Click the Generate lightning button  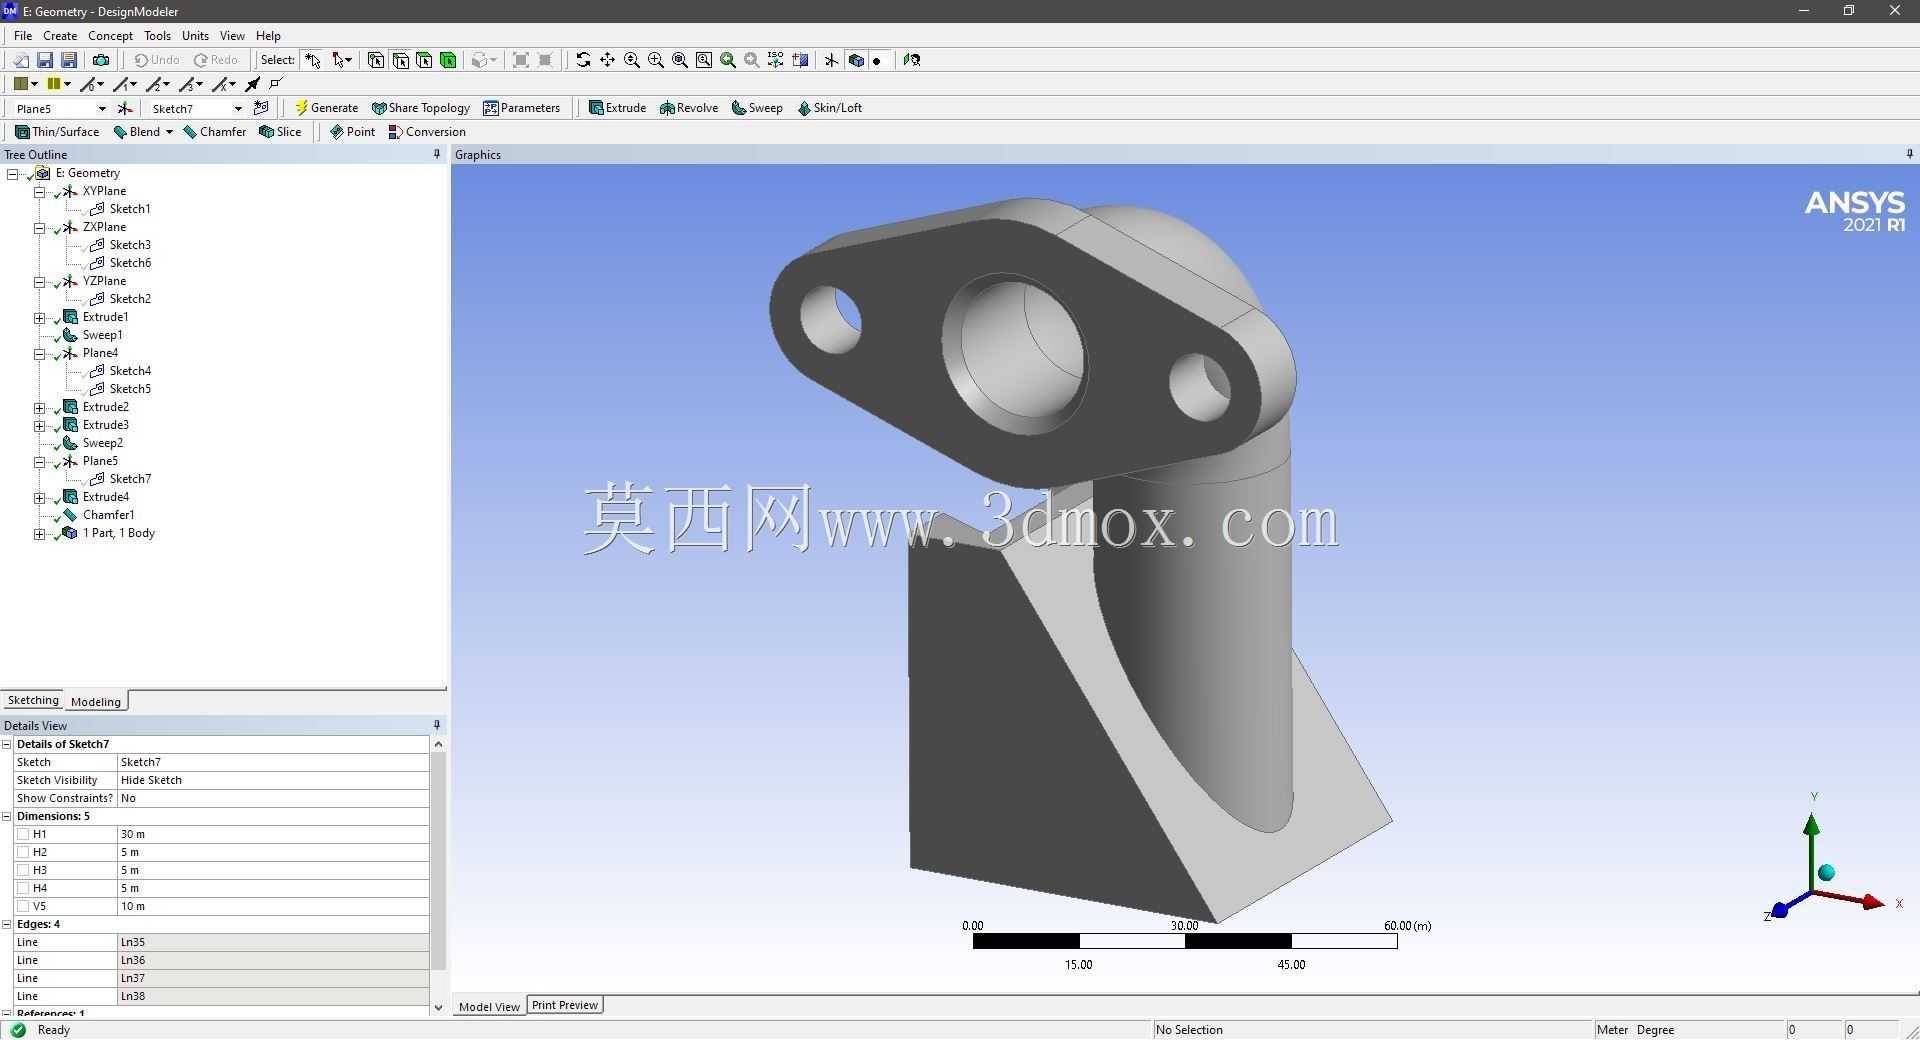click(327, 108)
